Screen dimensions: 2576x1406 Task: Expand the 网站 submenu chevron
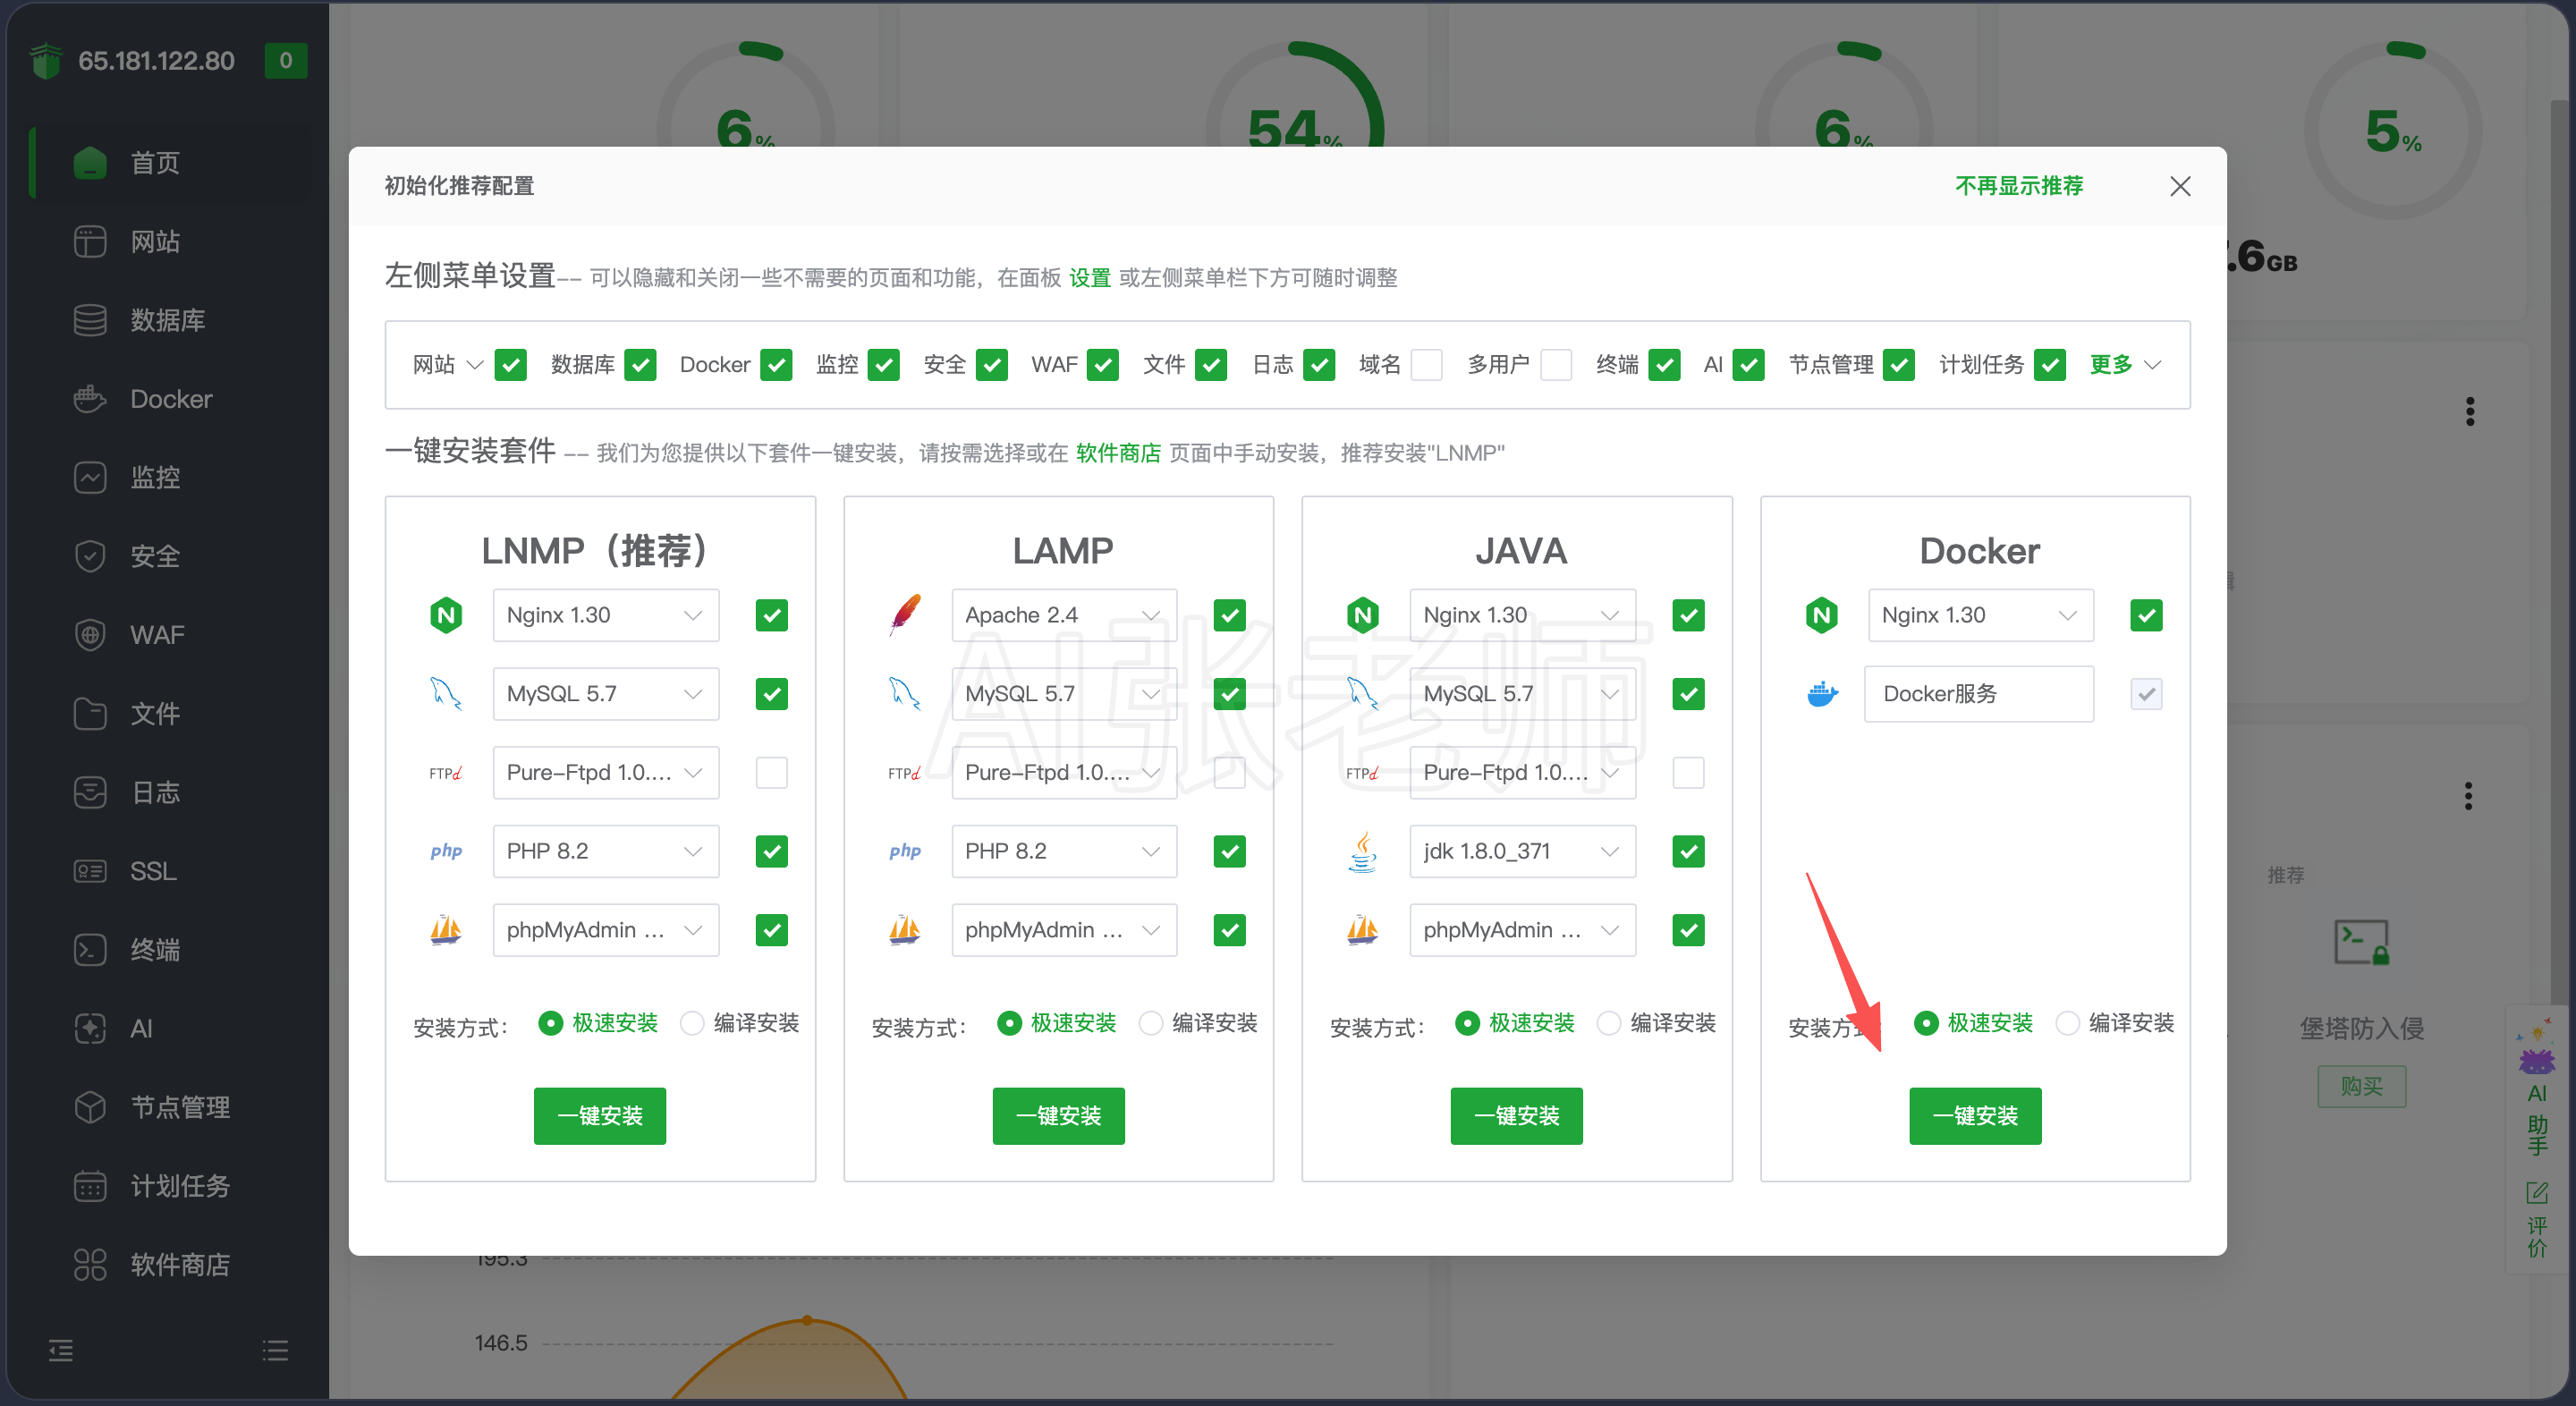click(475, 365)
